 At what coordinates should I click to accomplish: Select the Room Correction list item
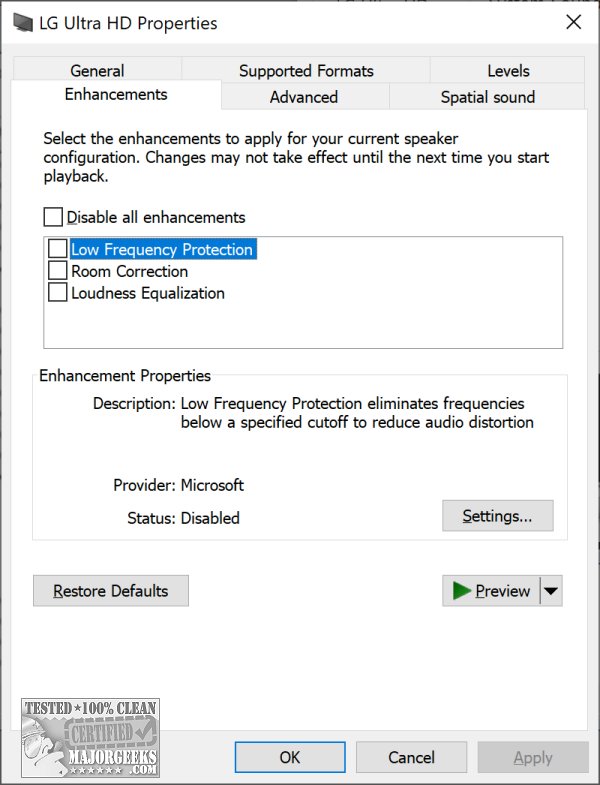coord(129,271)
